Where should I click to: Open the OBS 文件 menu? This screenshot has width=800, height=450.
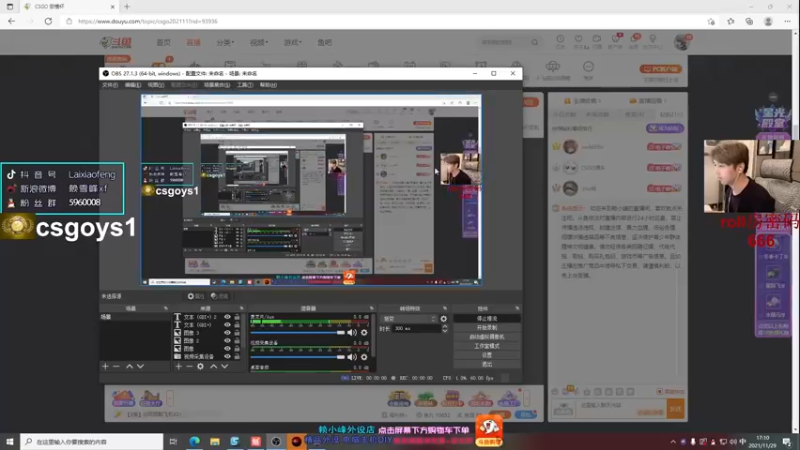110,85
